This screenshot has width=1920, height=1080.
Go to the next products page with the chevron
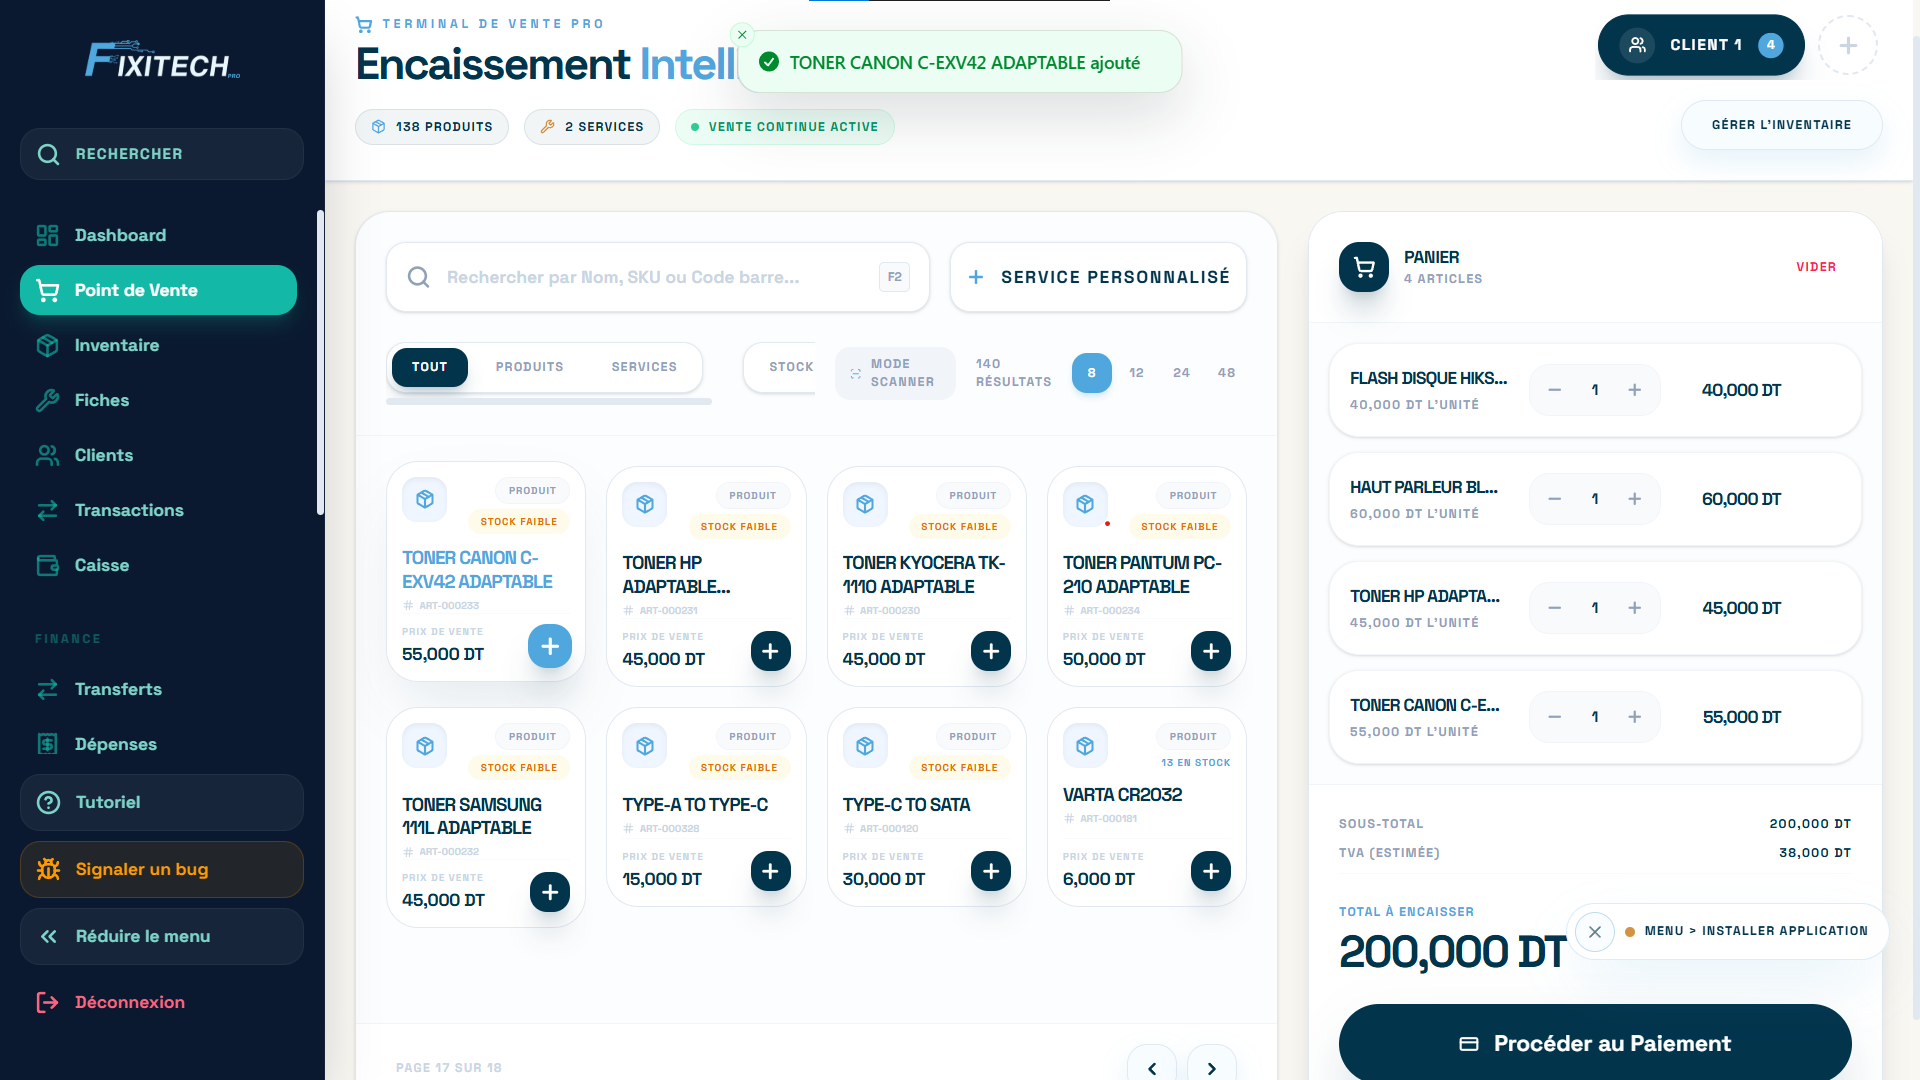1211,1066
